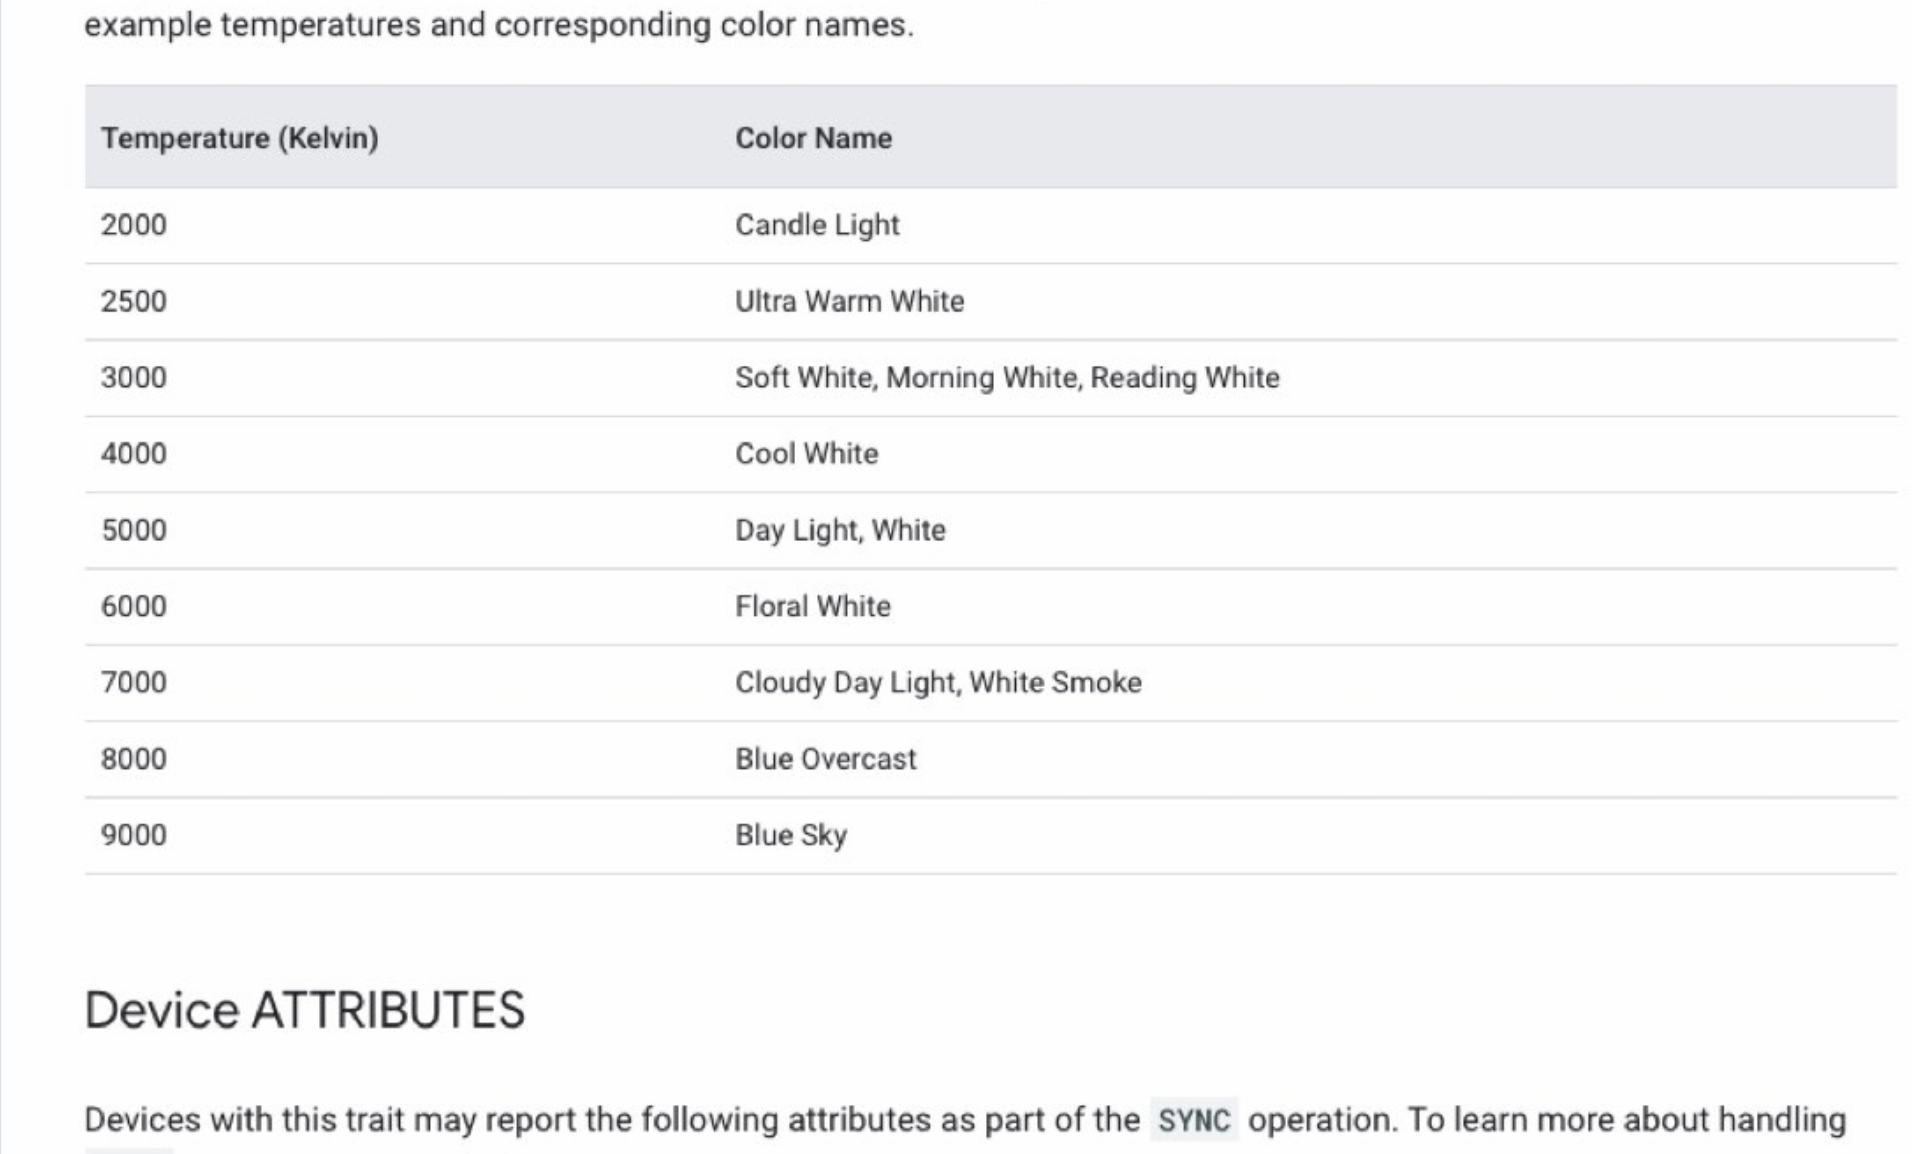1912x1154 pixels.
Task: Click the Cloudy Day Light, White Smoke cell
Action: coord(938,683)
